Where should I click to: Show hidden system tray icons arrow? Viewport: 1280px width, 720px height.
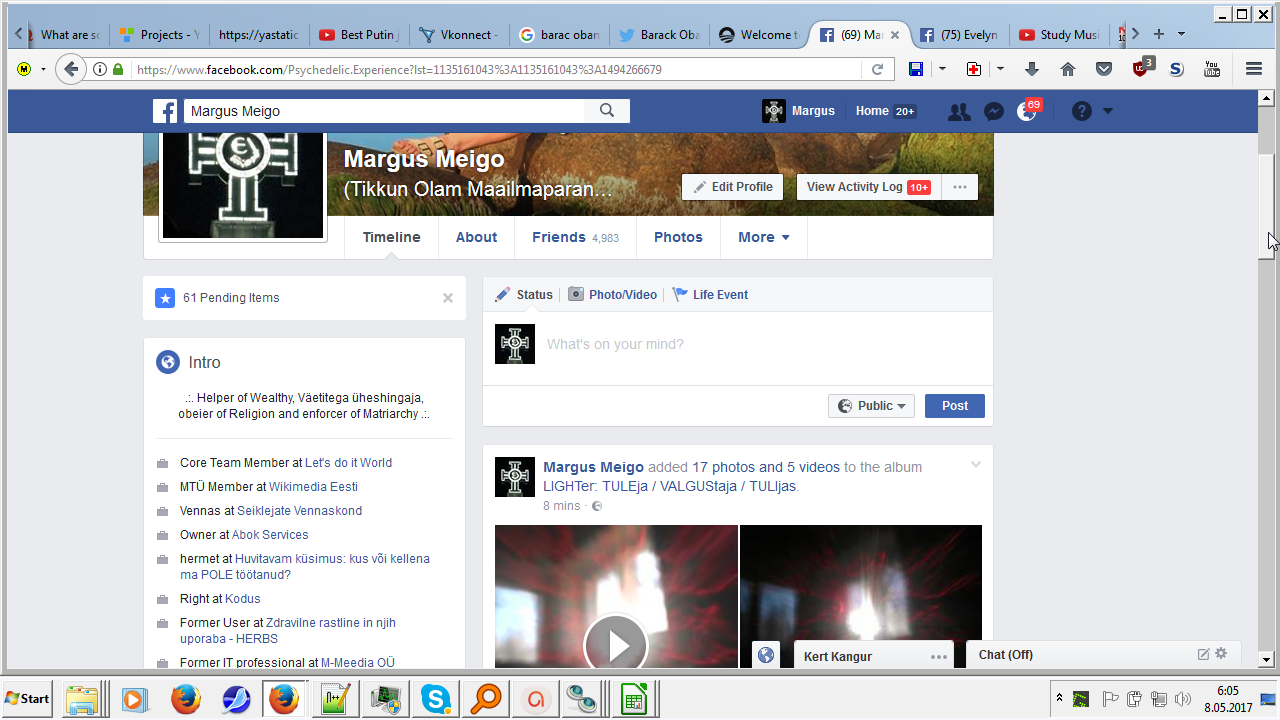tap(1058, 698)
